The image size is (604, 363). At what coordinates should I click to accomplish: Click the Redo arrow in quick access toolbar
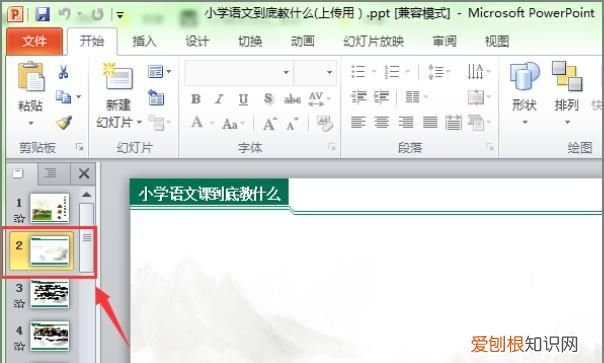(x=97, y=15)
